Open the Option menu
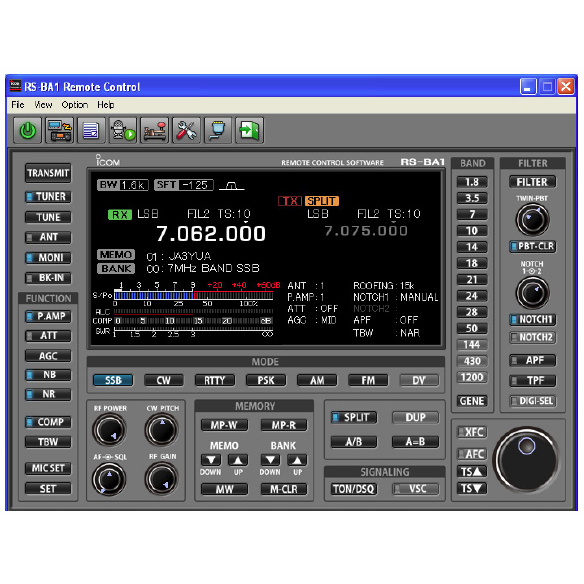Viewport: 584px width, 584px height. click(x=74, y=105)
